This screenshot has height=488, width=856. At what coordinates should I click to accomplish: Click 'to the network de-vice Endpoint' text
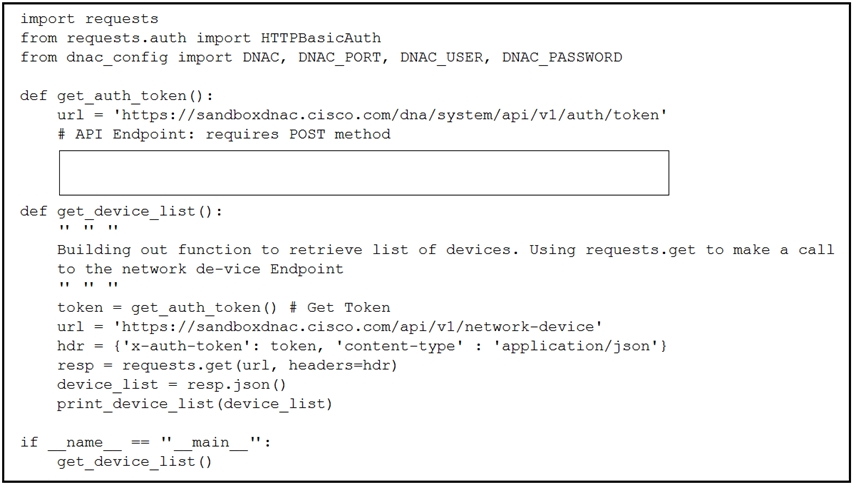pos(200,269)
